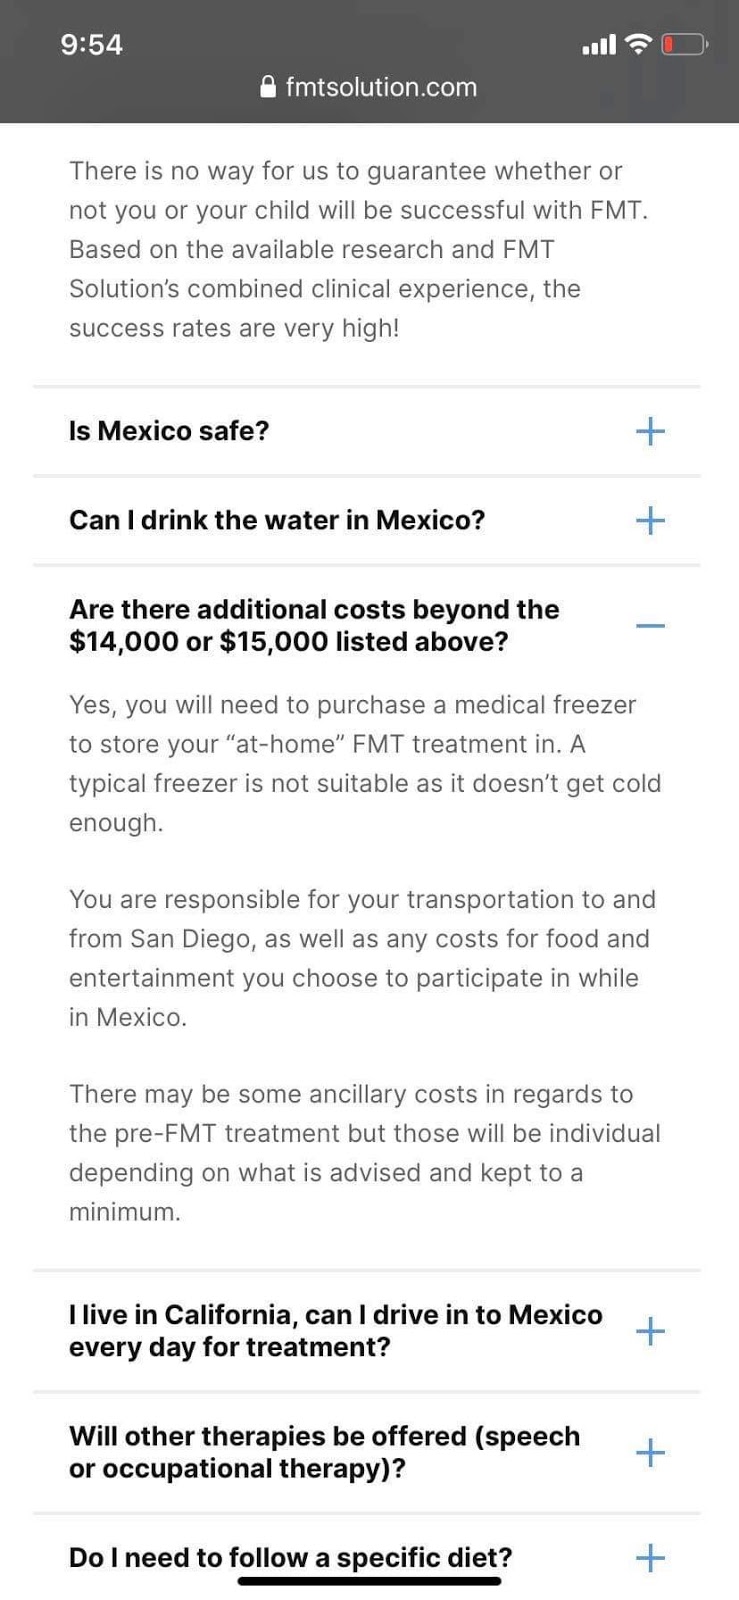
Task: Open "Will other therapies be offered" question
Action: pos(324,1452)
